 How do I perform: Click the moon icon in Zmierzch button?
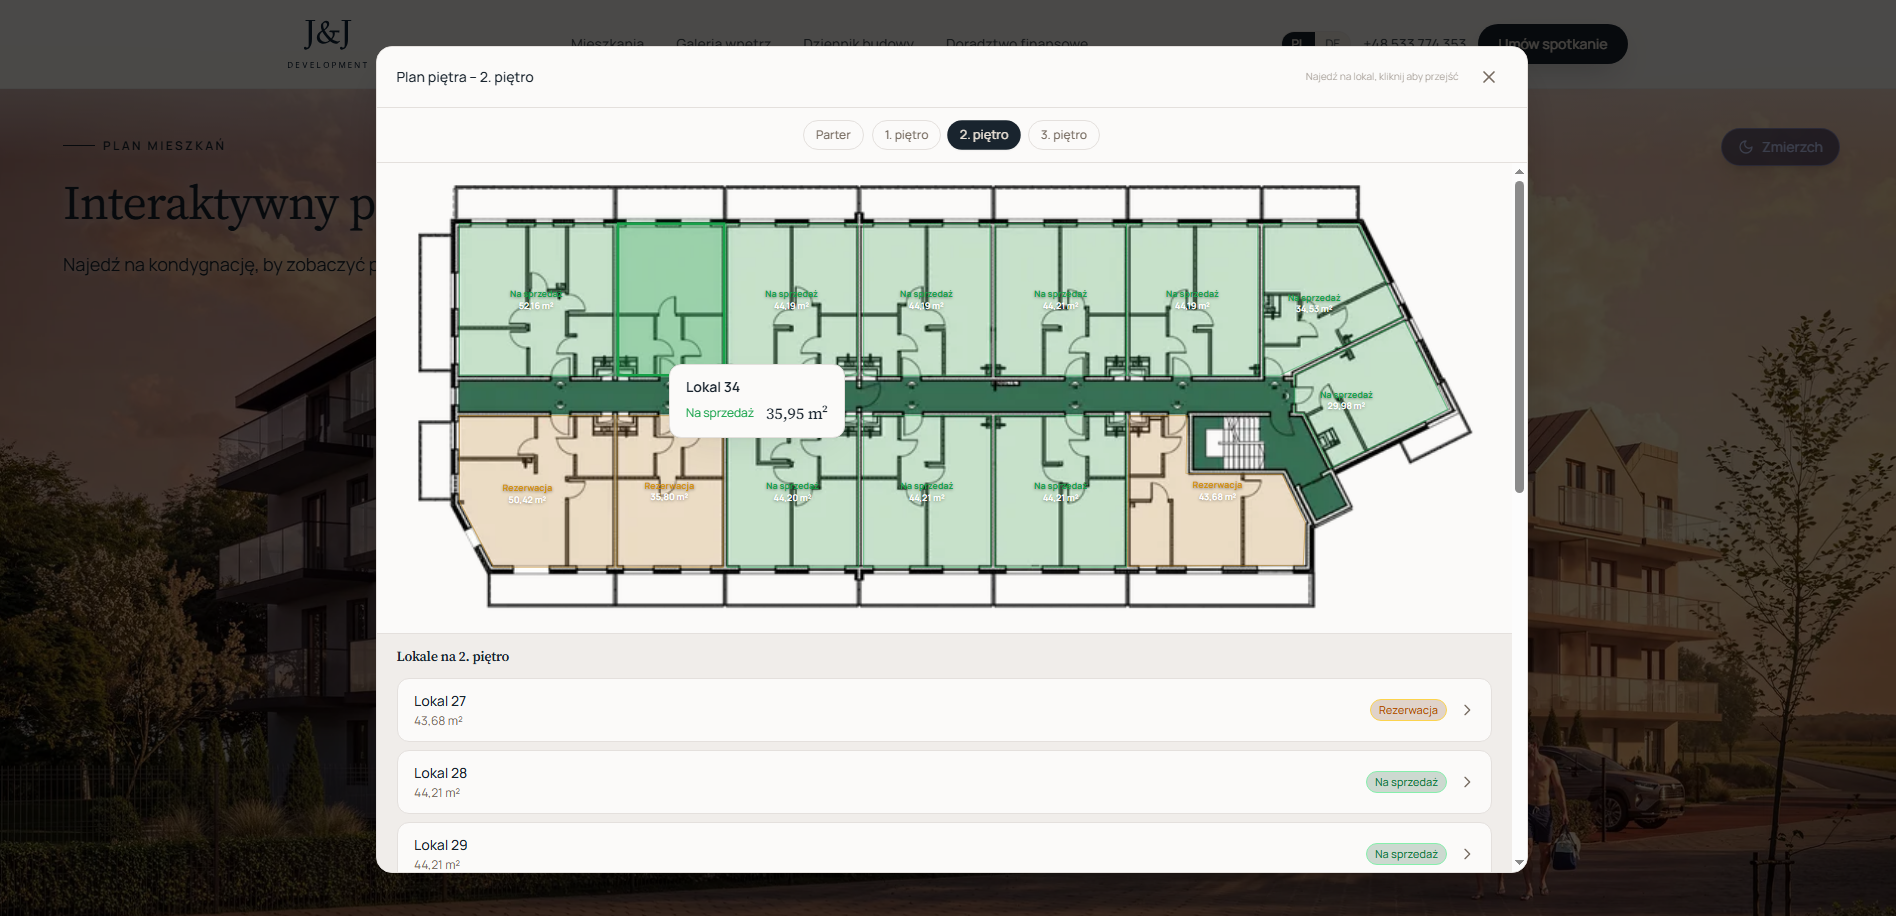(x=1746, y=147)
